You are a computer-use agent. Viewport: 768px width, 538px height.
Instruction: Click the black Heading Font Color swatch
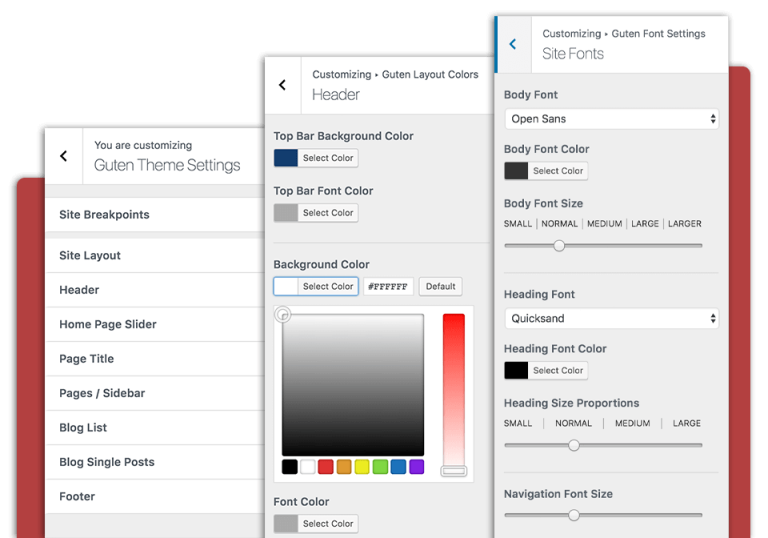click(516, 370)
